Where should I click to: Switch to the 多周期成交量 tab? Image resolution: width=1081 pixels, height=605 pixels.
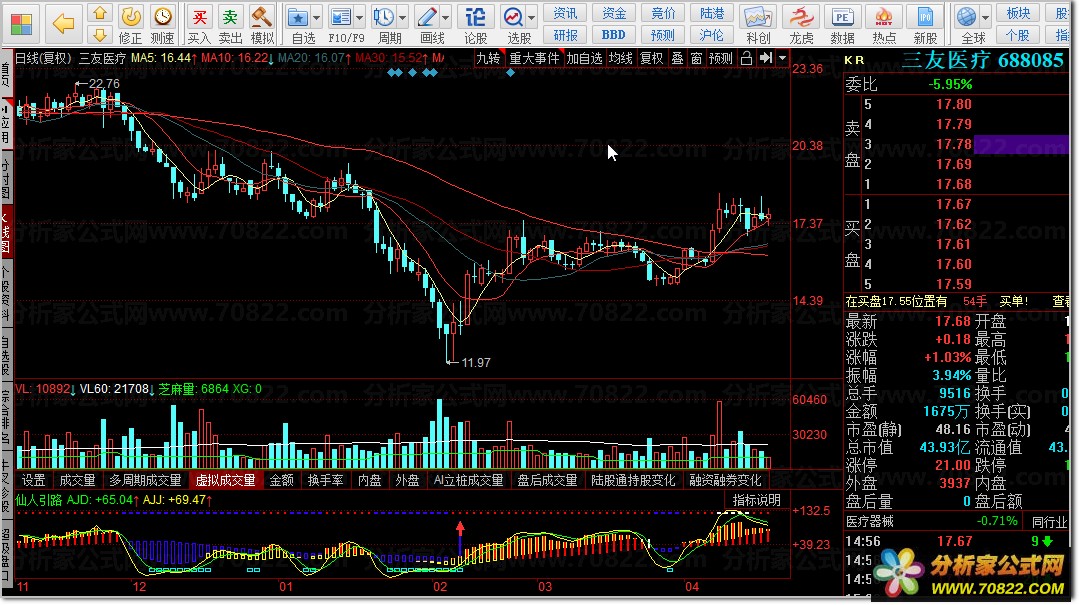point(145,480)
